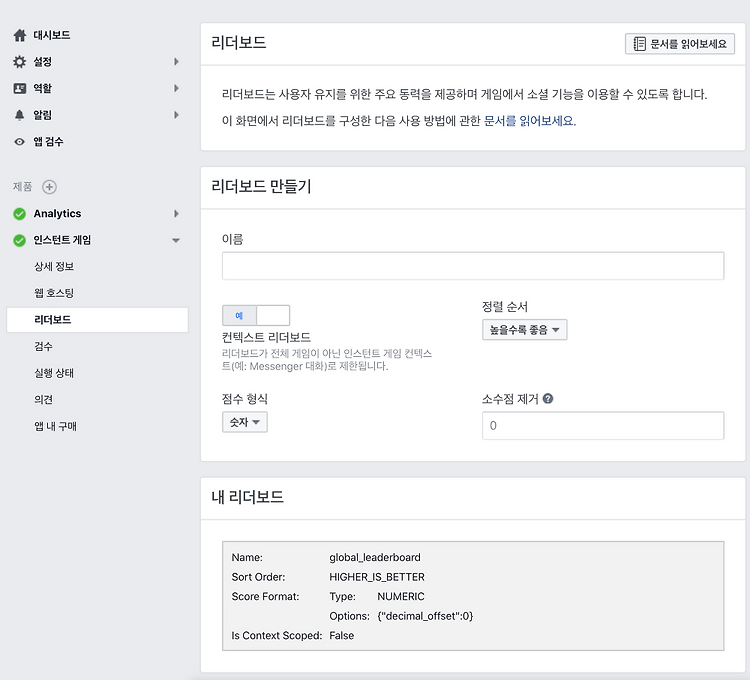Click the 리더보드 만들기 heading
This screenshot has width=750, height=680.
261,186
